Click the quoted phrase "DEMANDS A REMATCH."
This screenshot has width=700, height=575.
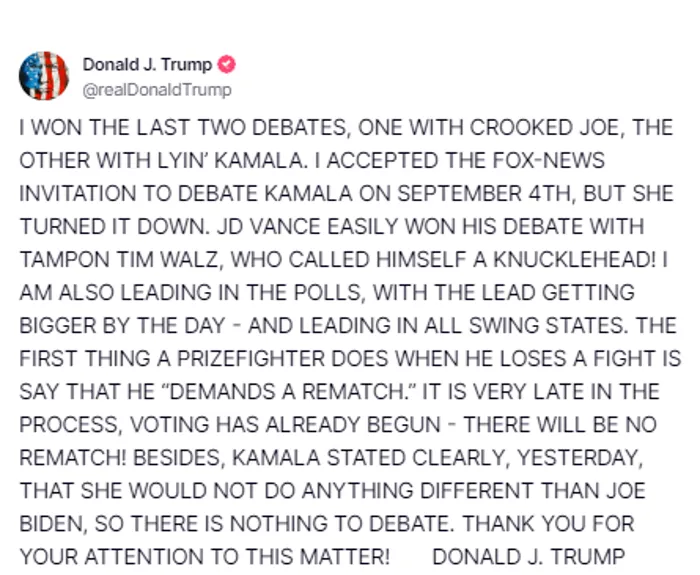click(287, 392)
